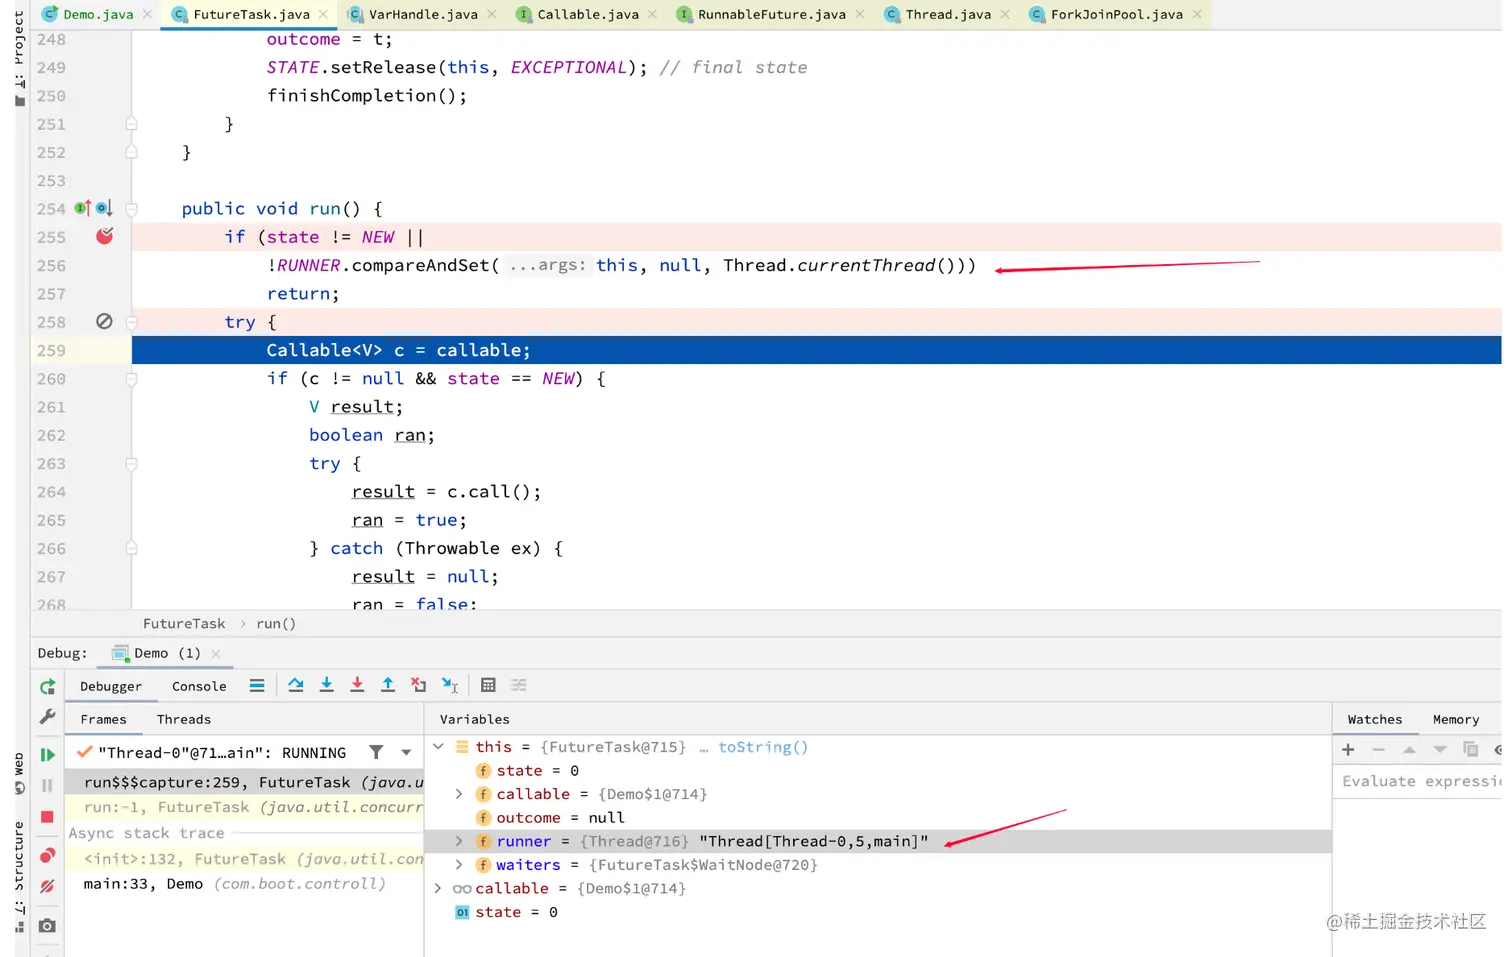Switch to the Console tab
This screenshot has height=957, width=1512.
[199, 686]
